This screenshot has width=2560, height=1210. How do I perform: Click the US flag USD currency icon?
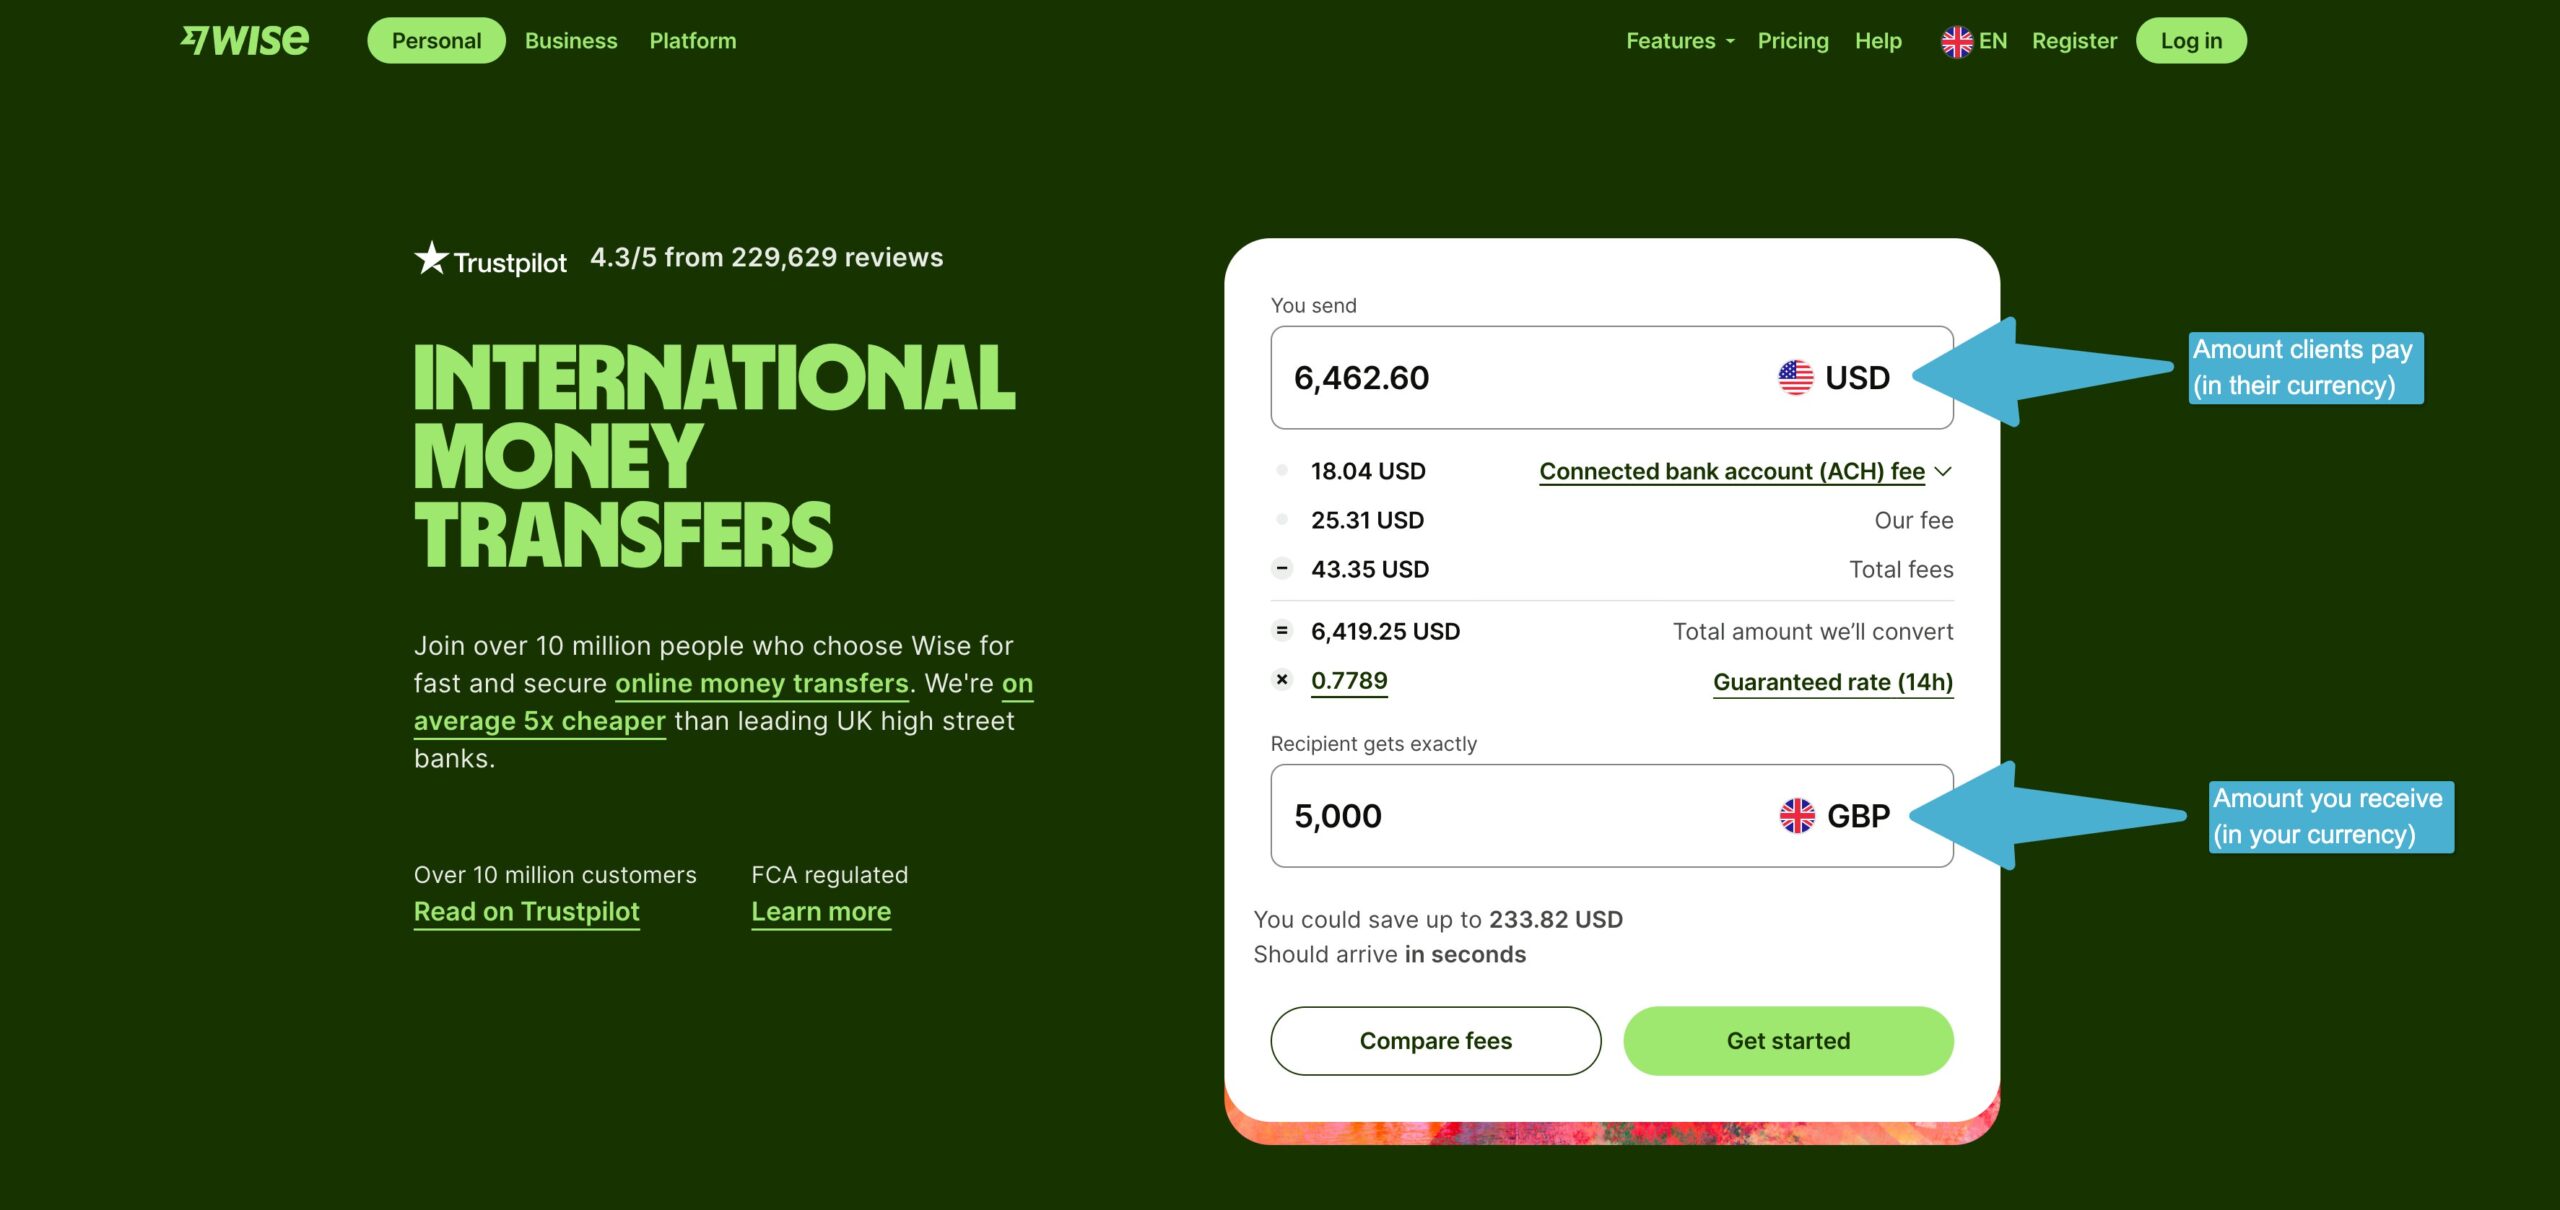pyautogui.click(x=1796, y=377)
